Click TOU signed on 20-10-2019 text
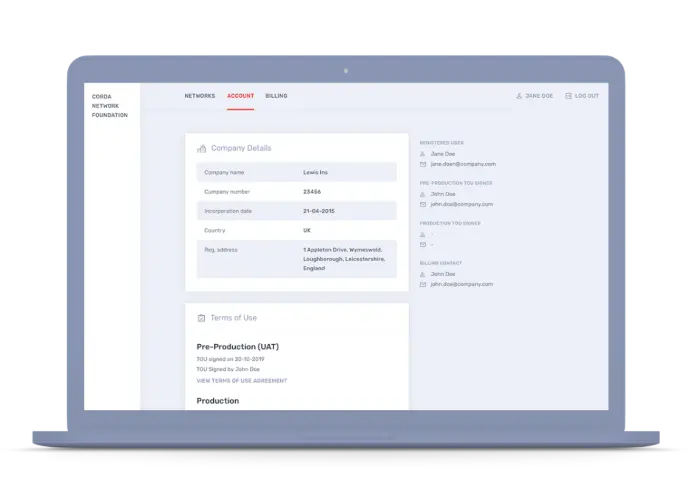The height and width of the screenshot is (487, 690). point(230,359)
